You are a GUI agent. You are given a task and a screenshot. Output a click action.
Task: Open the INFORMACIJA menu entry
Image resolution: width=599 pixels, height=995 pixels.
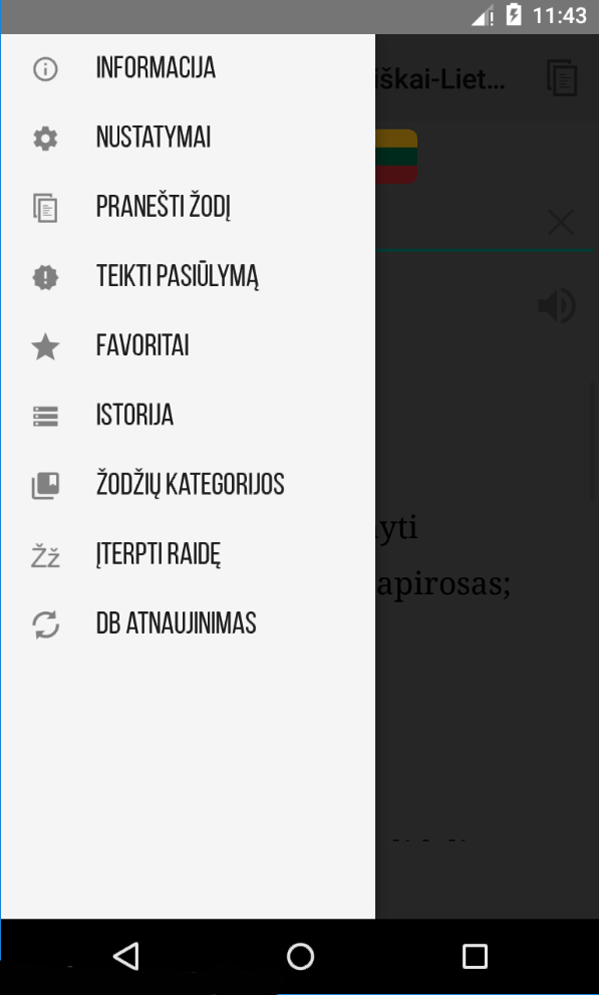pyautogui.click(x=188, y=69)
